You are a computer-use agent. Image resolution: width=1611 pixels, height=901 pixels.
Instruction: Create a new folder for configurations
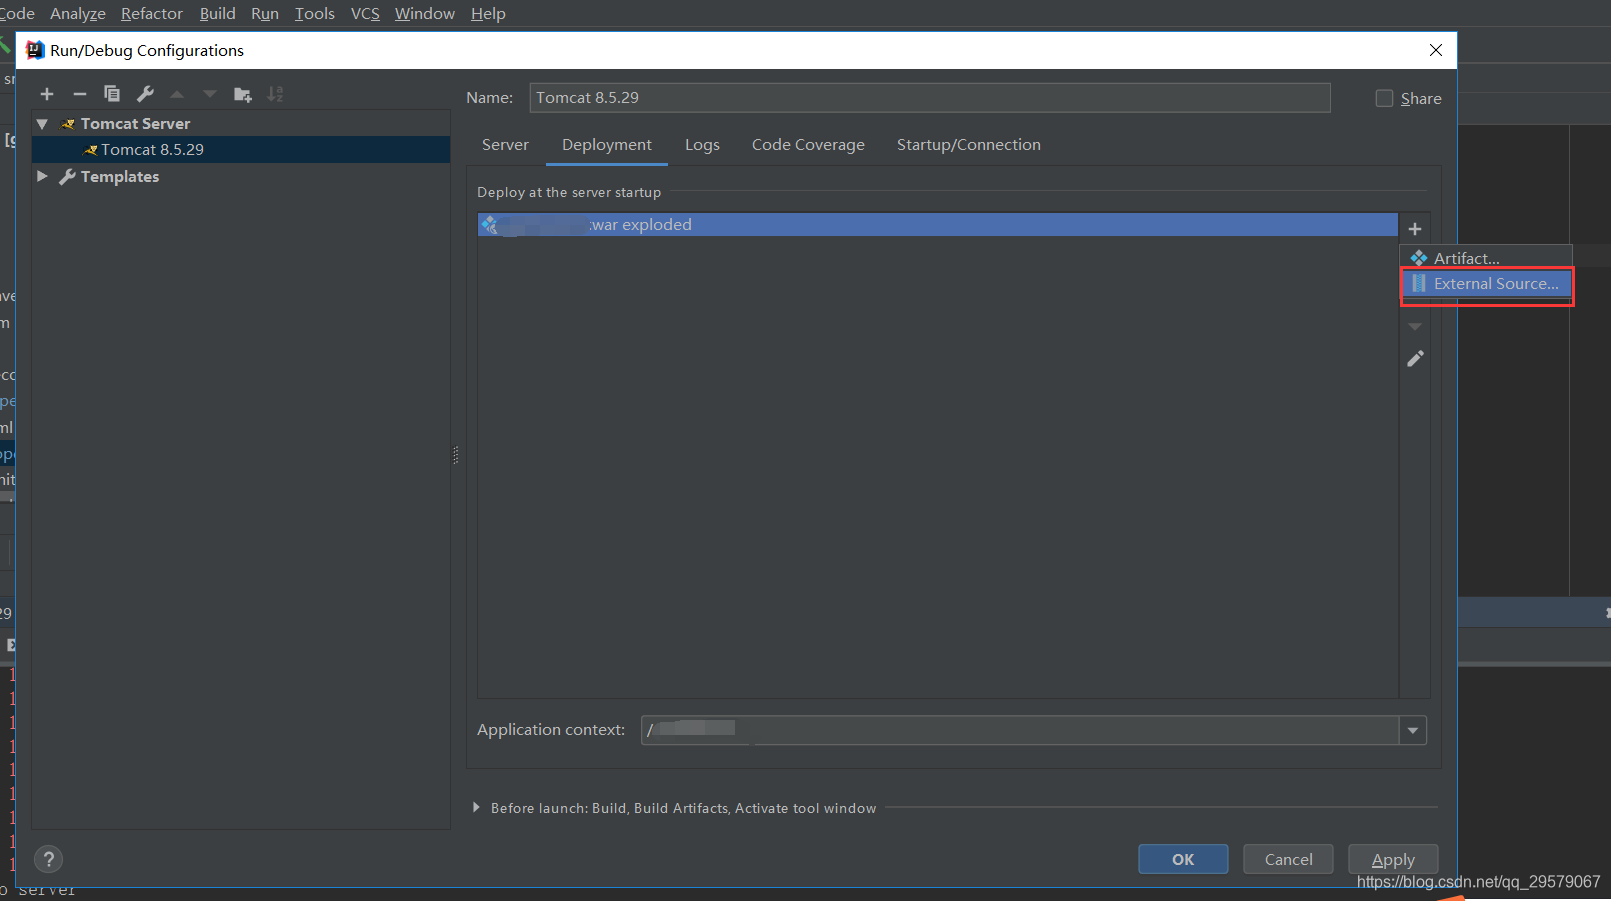pos(242,94)
